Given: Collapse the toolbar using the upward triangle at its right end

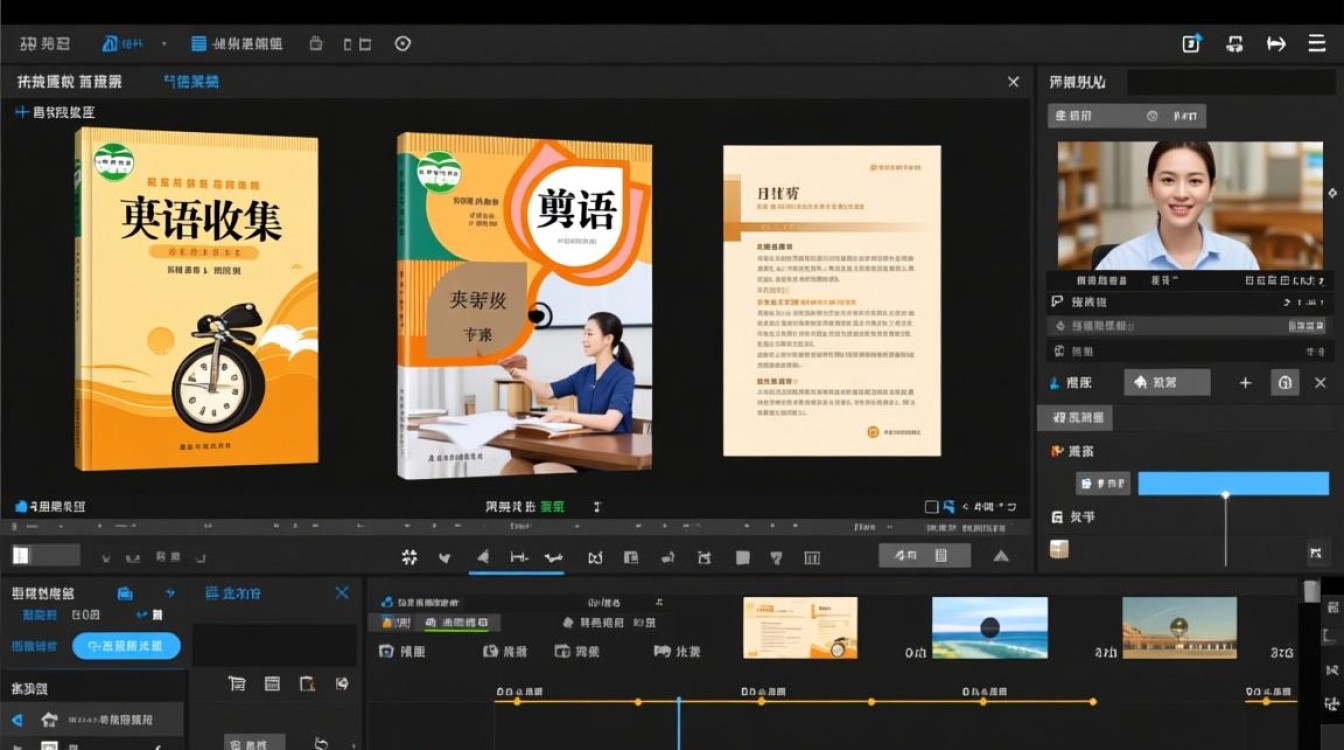Looking at the screenshot, I should pos(1001,555).
